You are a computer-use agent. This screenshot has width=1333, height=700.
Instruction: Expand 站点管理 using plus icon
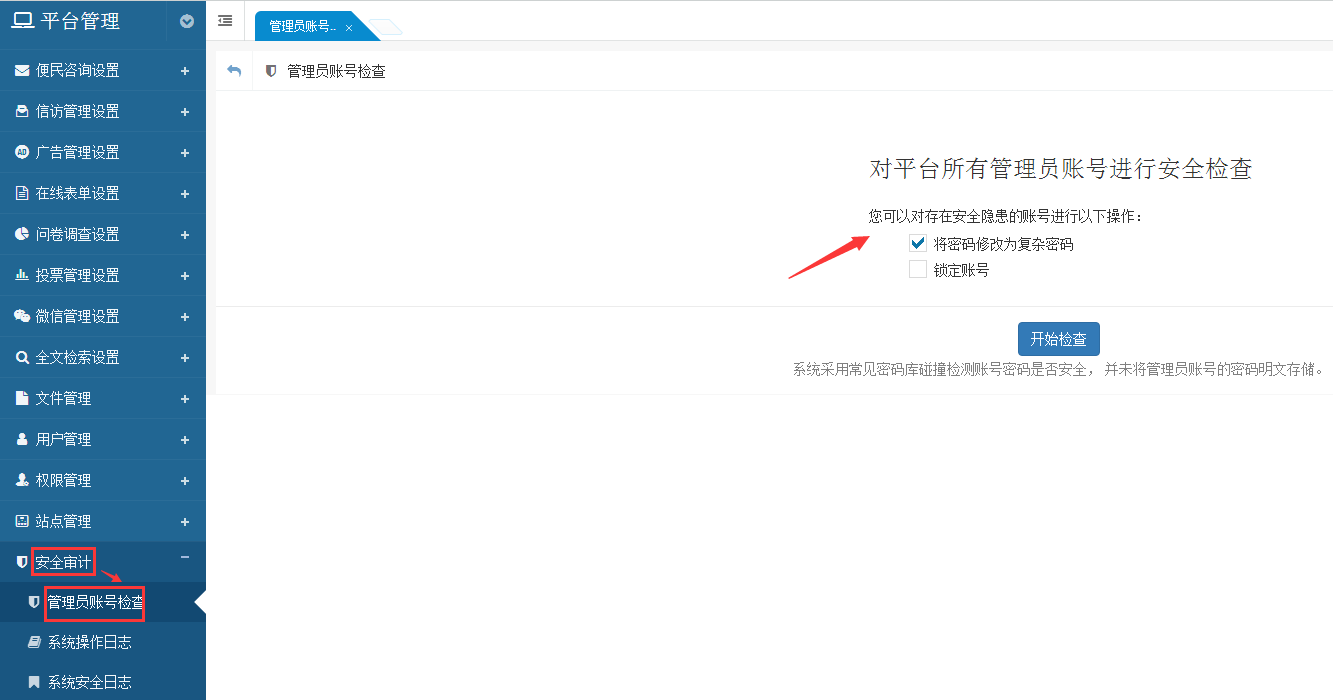pos(185,522)
